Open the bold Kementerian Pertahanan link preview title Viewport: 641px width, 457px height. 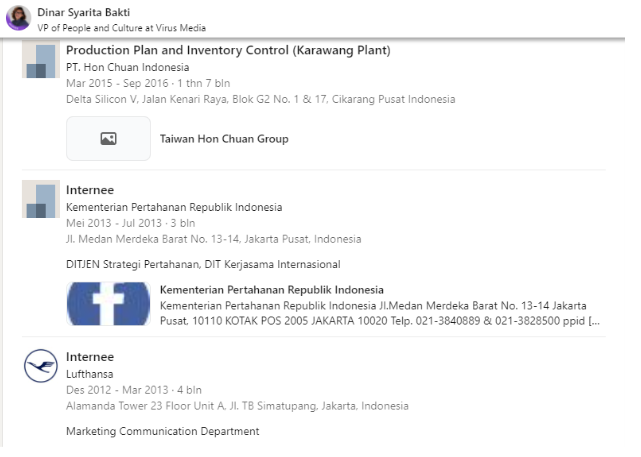click(x=272, y=291)
